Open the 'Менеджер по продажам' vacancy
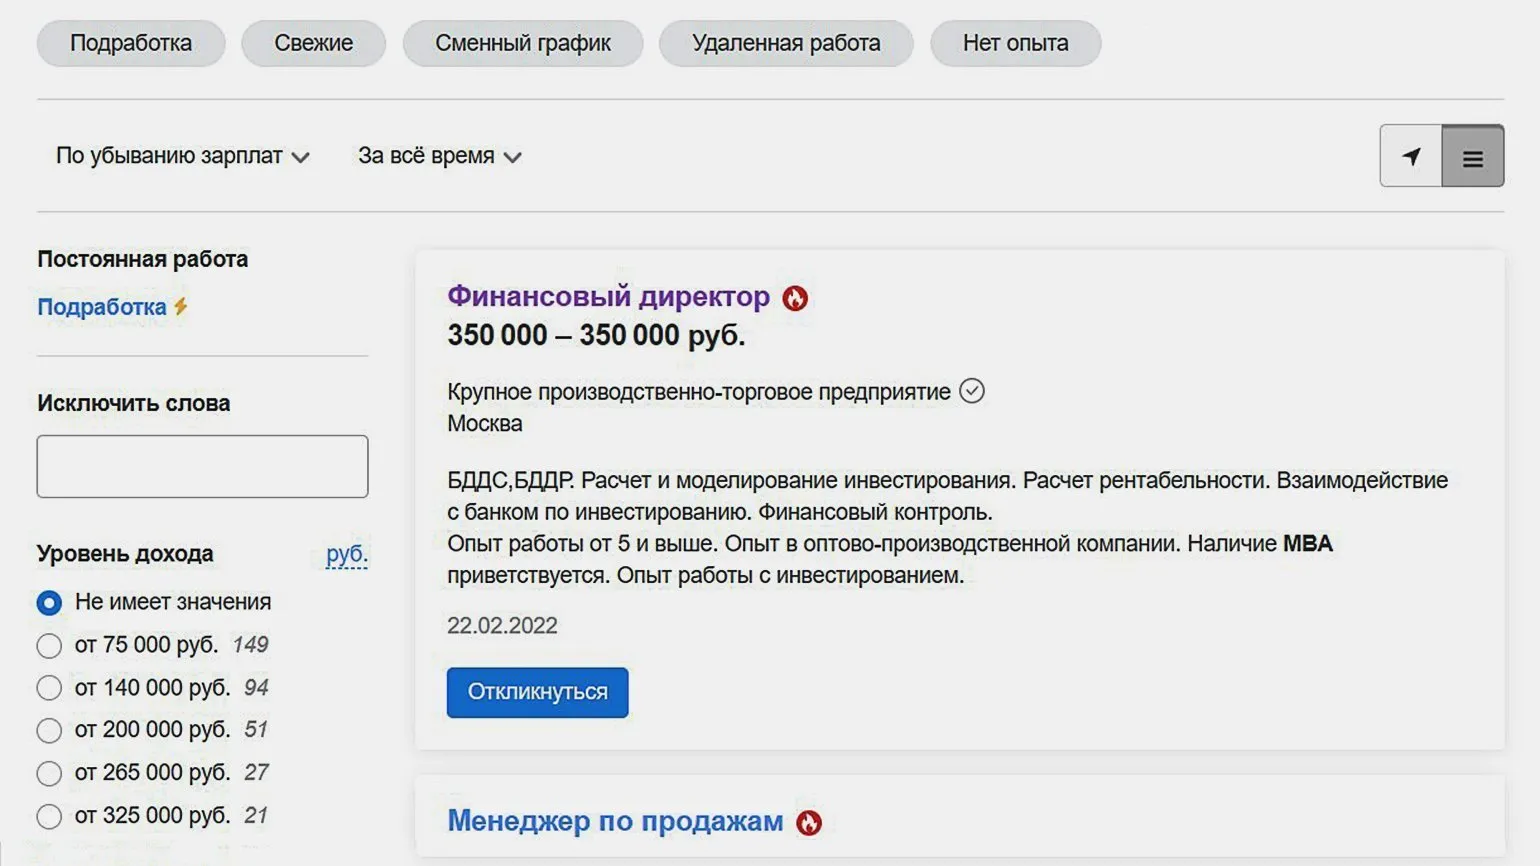This screenshot has height=866, width=1540. coord(615,821)
